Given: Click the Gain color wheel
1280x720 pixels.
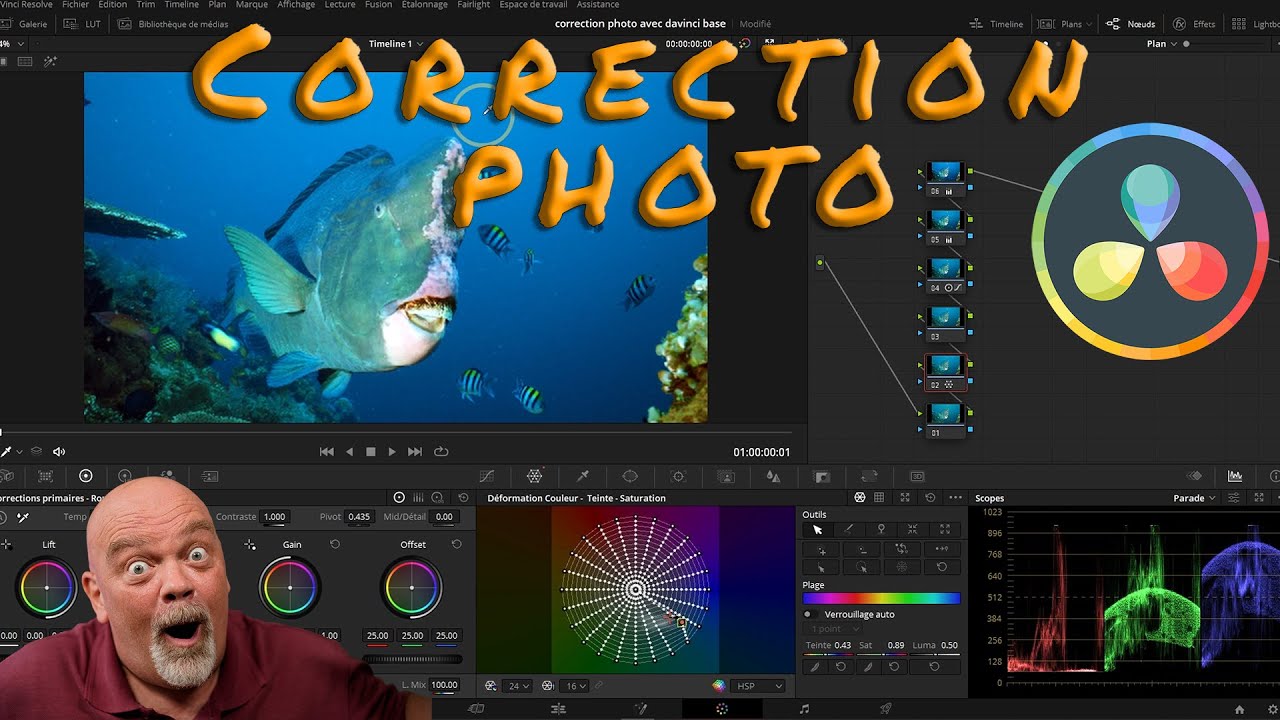Looking at the screenshot, I should pos(290,588).
